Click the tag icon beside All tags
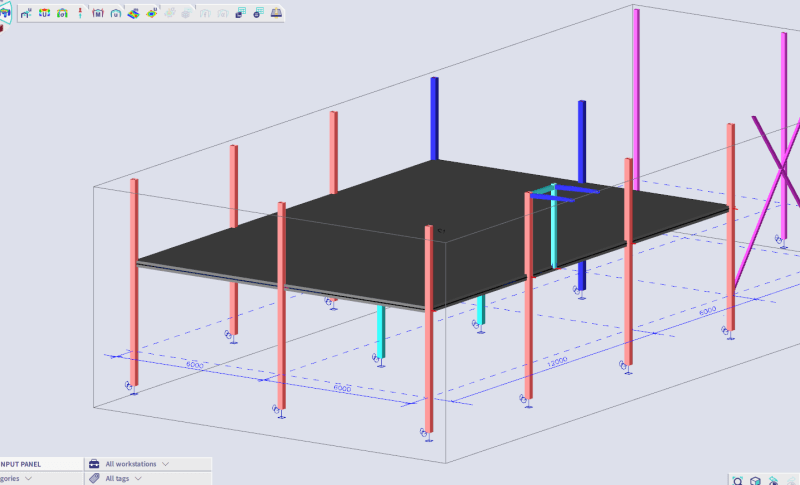 [94, 478]
